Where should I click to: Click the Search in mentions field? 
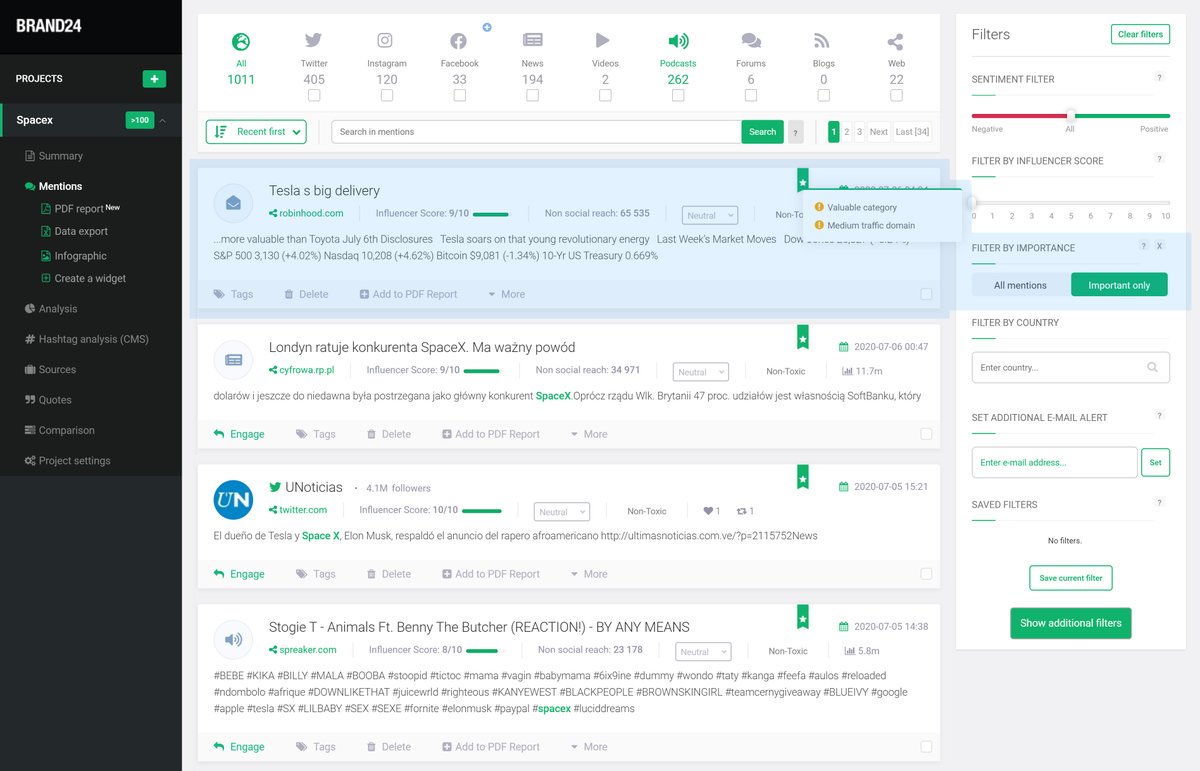[x=536, y=132]
